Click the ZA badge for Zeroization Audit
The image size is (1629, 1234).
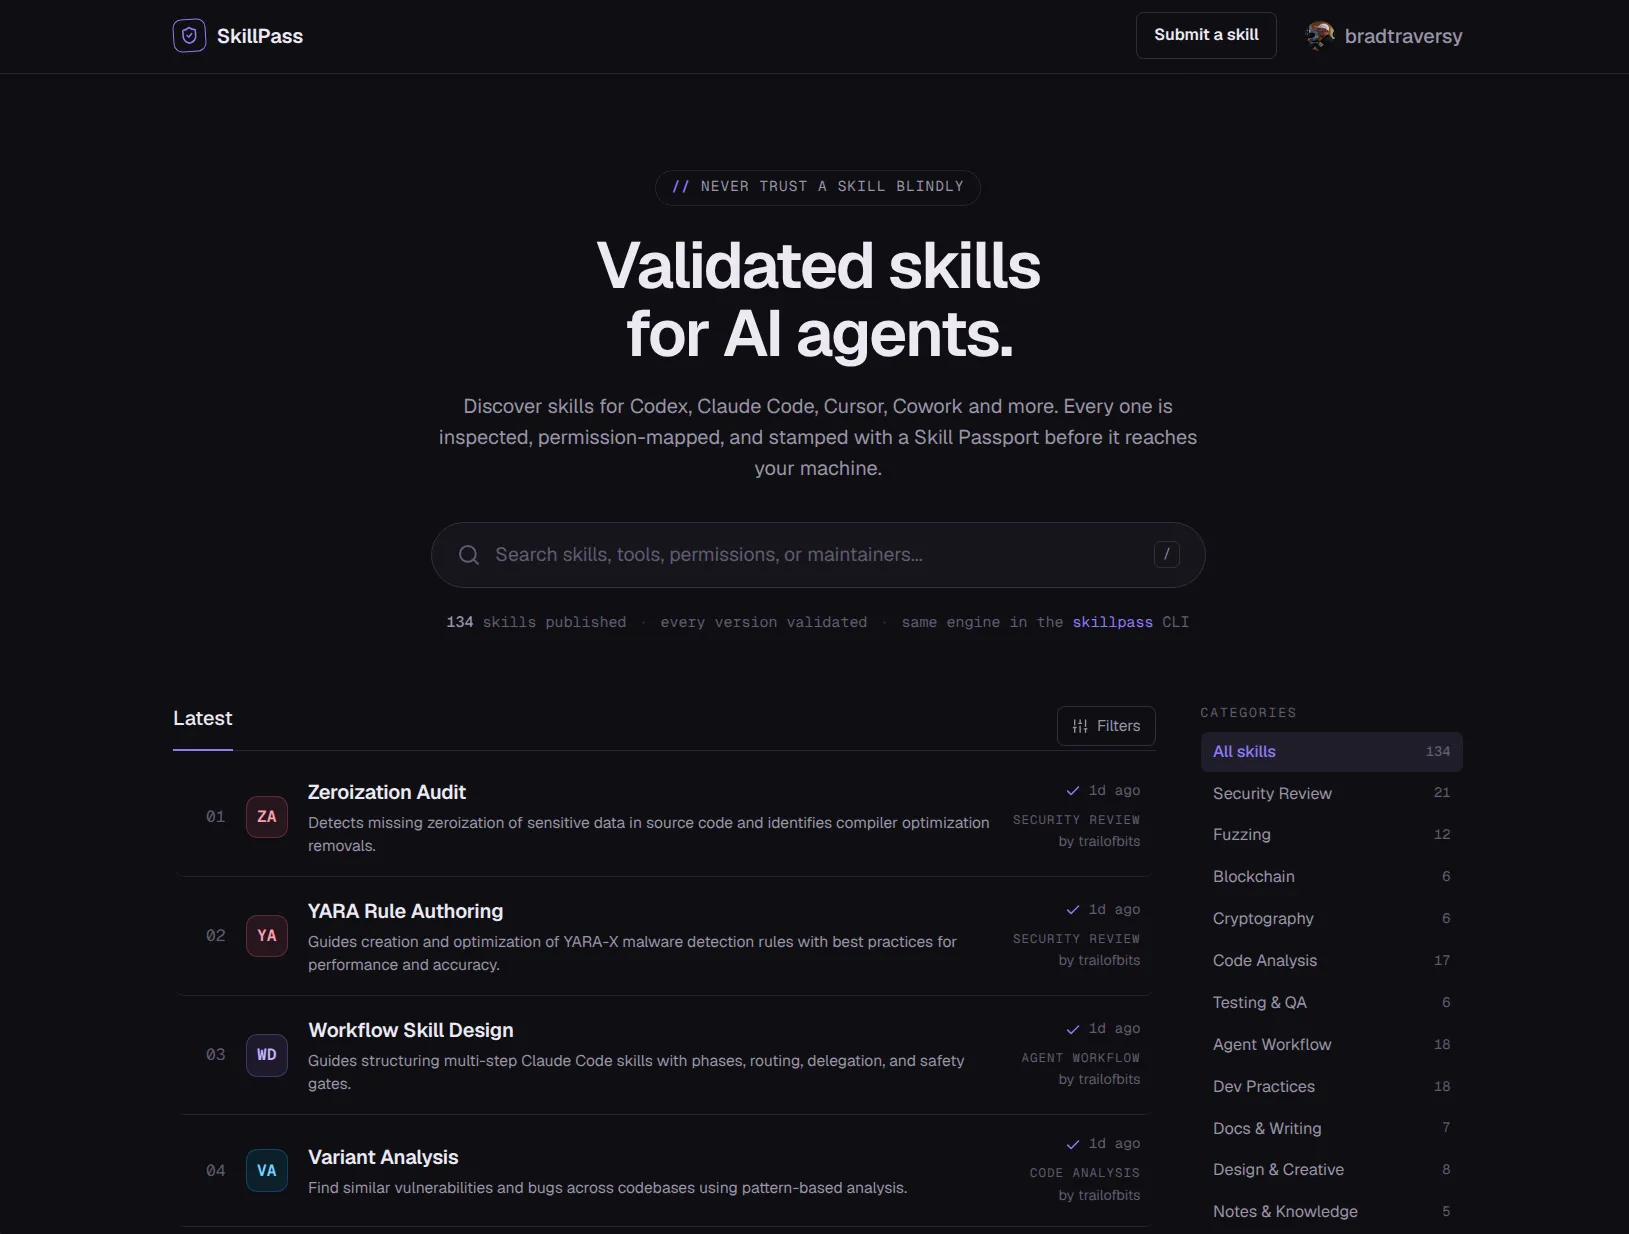point(267,817)
